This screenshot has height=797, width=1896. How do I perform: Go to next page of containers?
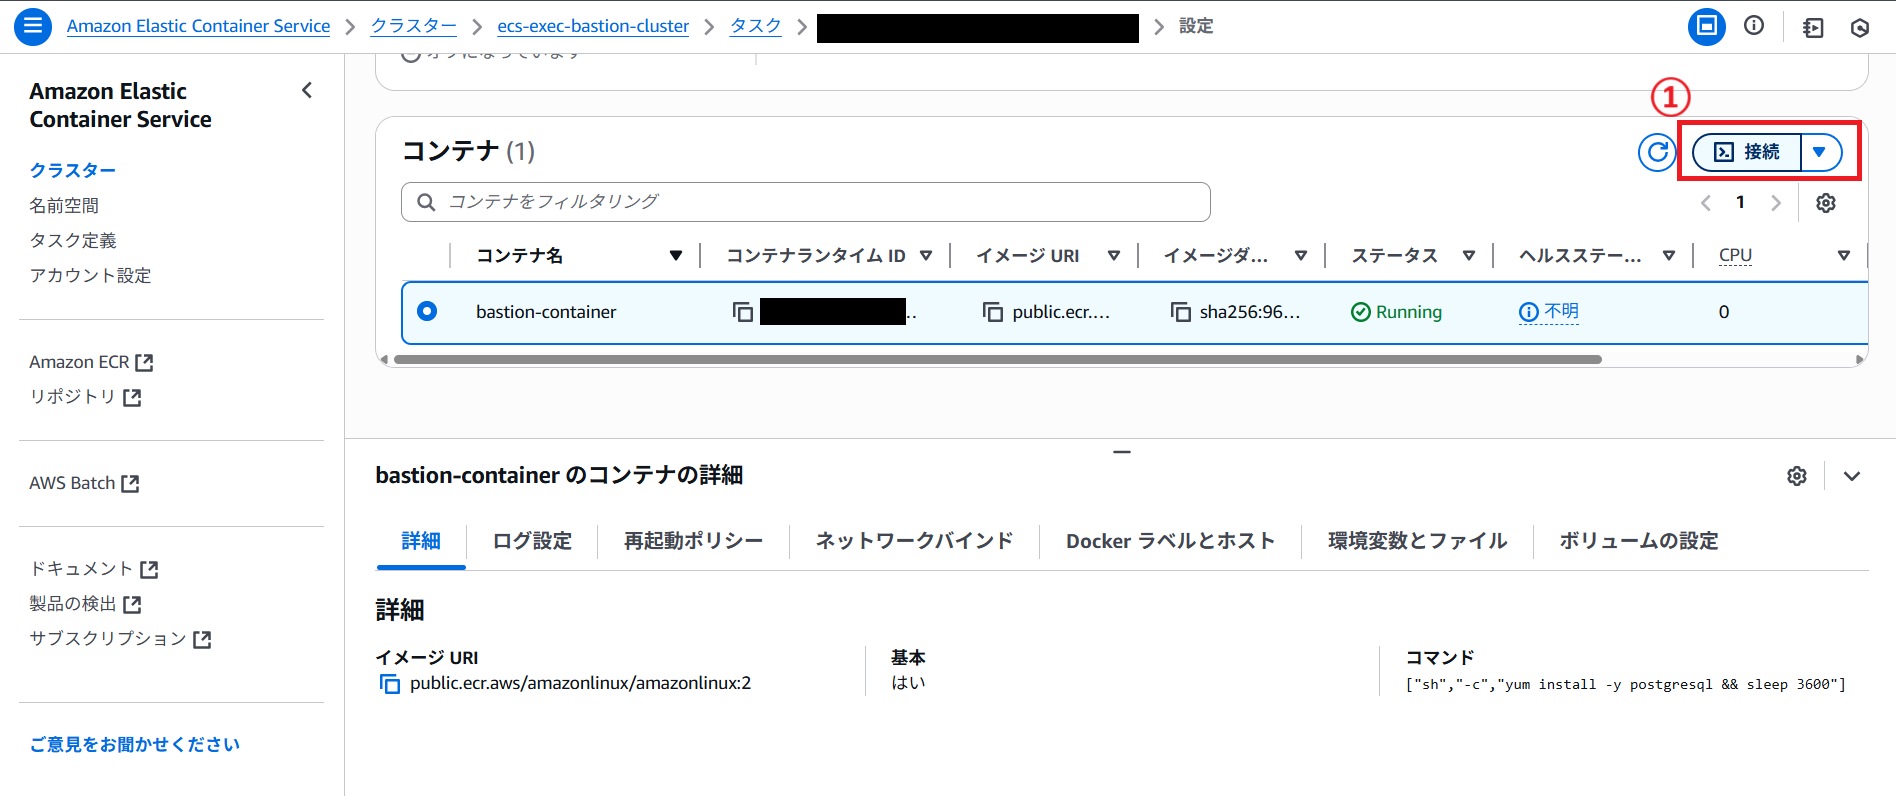click(1776, 203)
